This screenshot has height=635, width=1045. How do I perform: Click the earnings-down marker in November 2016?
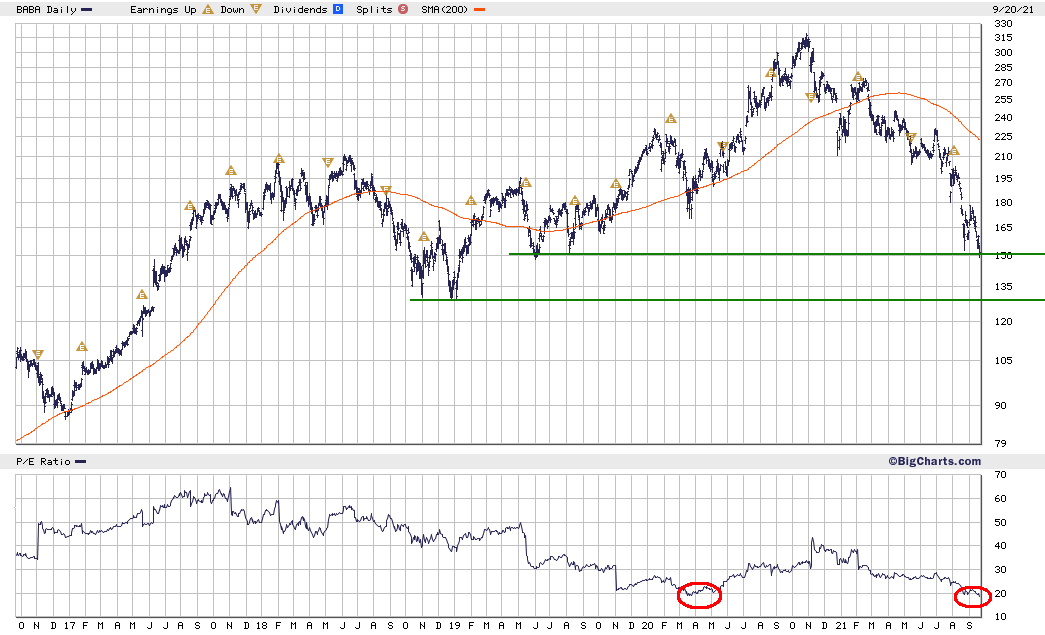38,354
